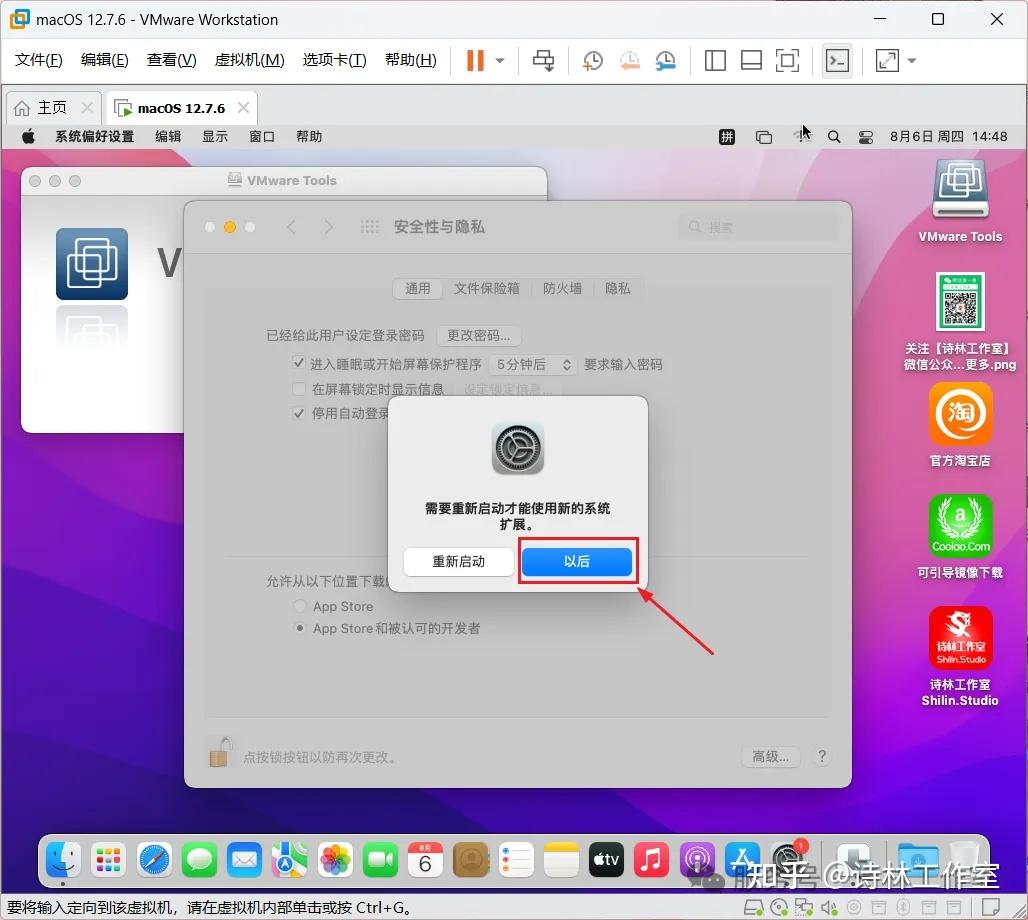Screen dimensions: 1028x920
Task: Click the date and time 8月6日 周四 14:48
Action: point(948,136)
